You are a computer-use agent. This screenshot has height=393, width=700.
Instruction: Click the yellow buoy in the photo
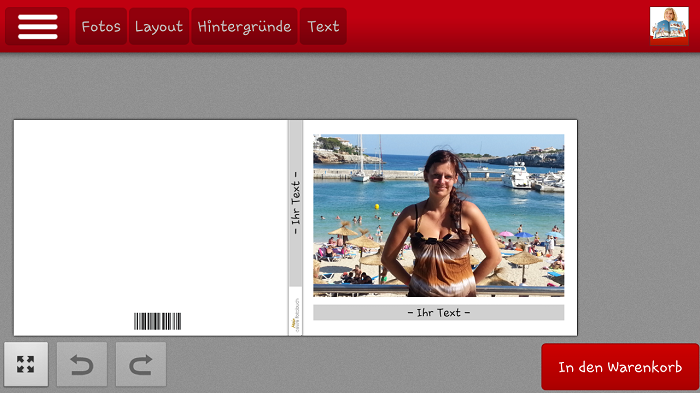click(x=377, y=206)
